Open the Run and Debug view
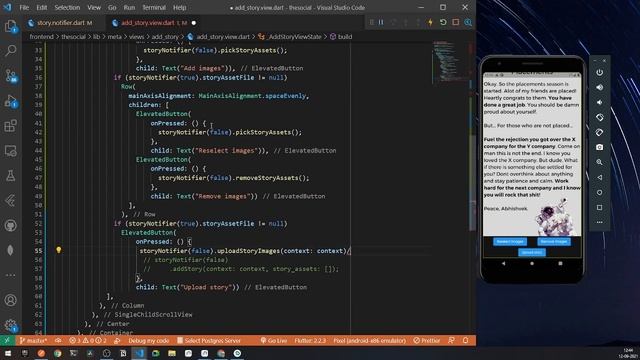Image resolution: width=640 pixels, height=360 pixels. tap(11, 101)
